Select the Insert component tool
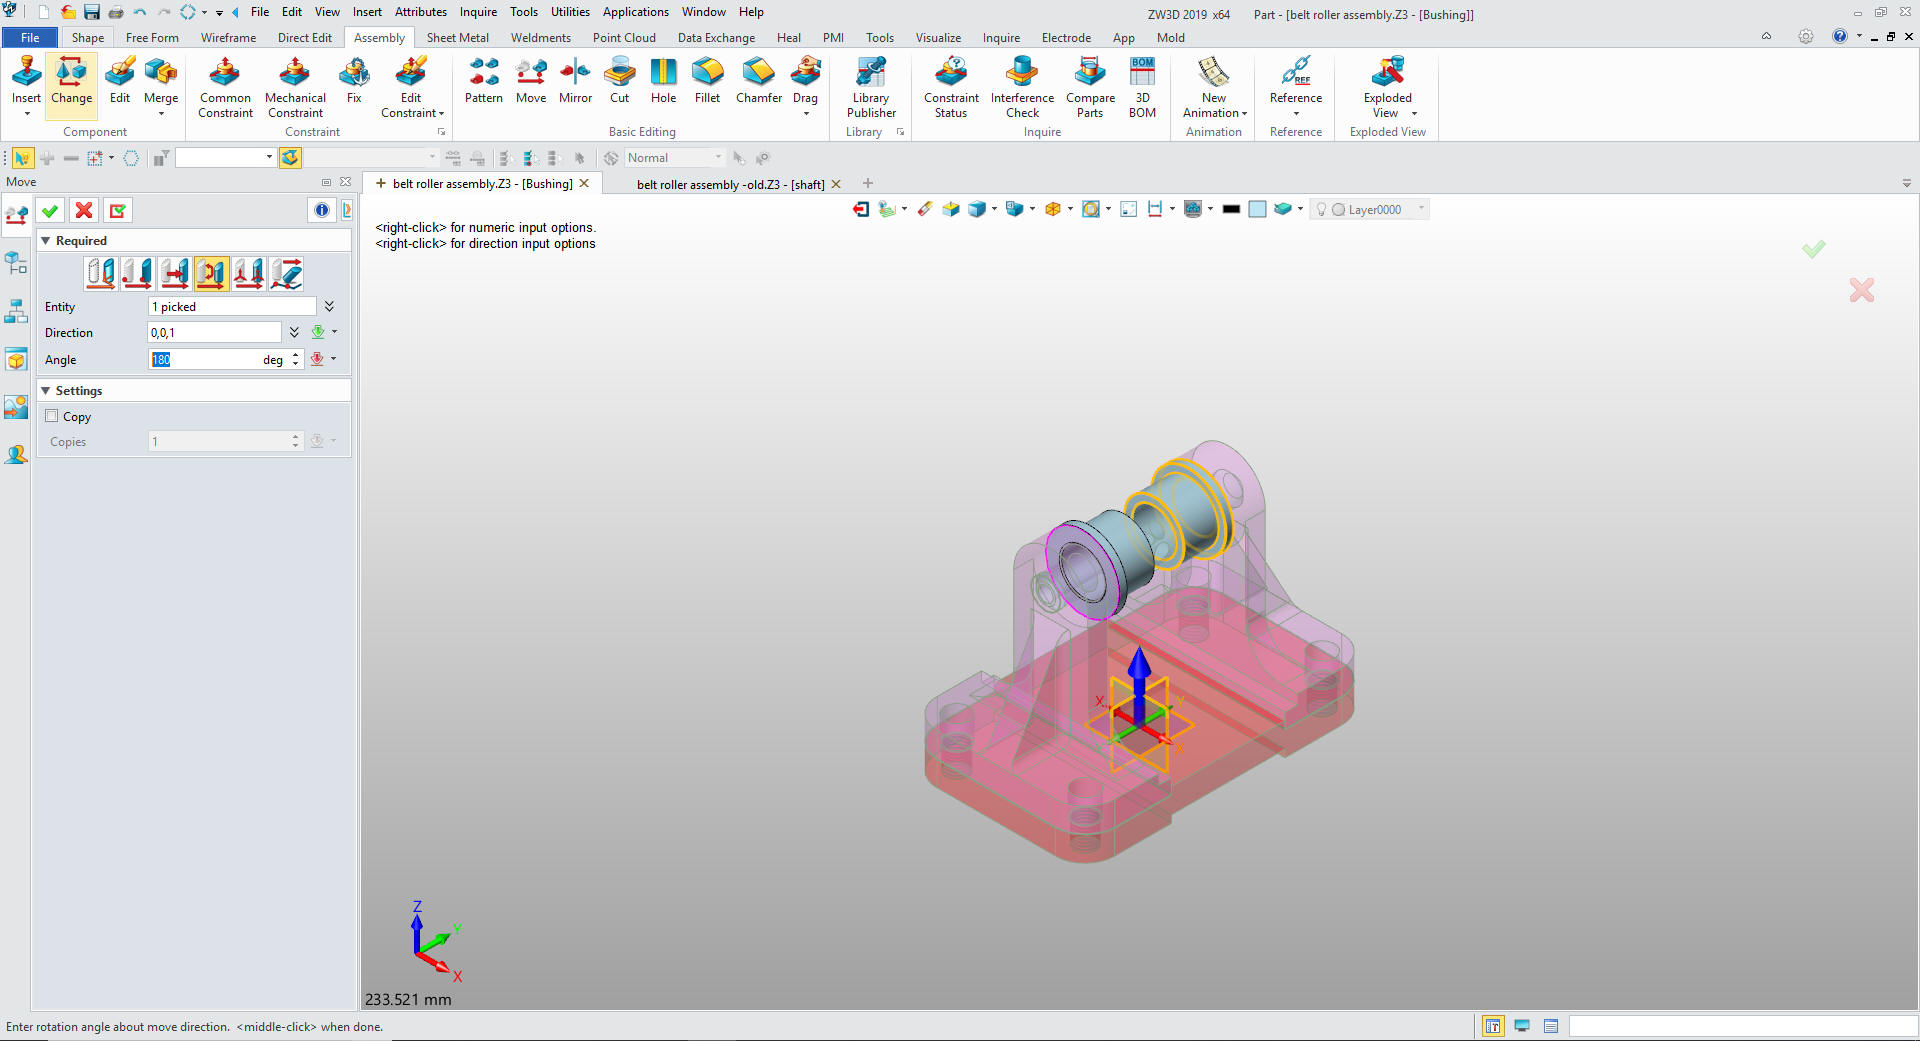The width and height of the screenshot is (1920, 1041). coord(26,78)
